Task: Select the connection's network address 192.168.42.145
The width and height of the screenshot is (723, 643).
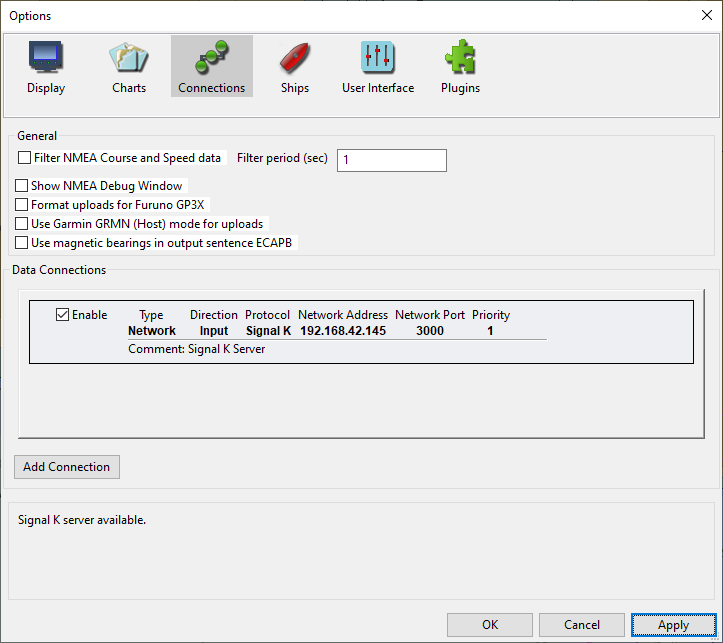Action: (x=343, y=331)
